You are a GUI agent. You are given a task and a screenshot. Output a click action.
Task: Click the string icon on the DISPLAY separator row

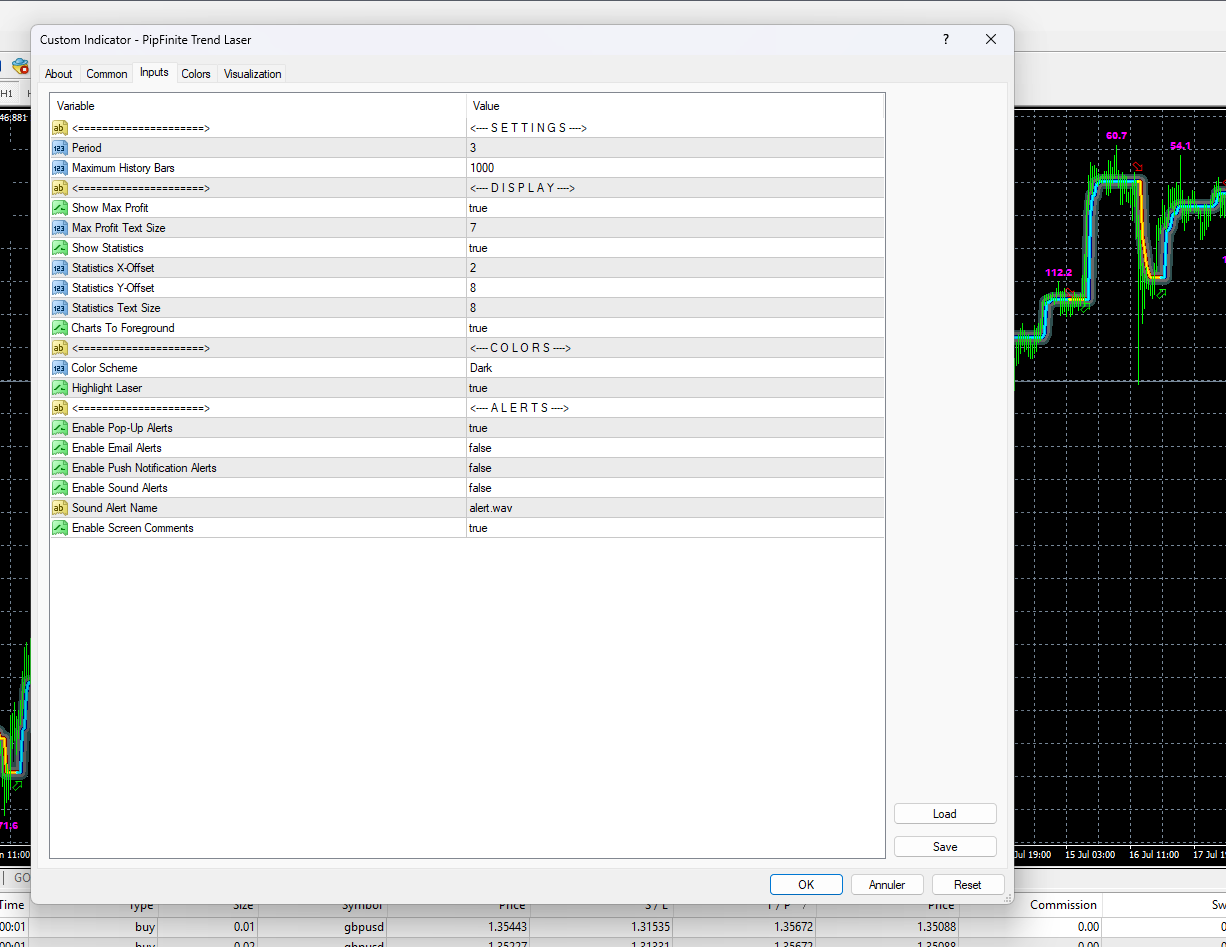tap(59, 188)
